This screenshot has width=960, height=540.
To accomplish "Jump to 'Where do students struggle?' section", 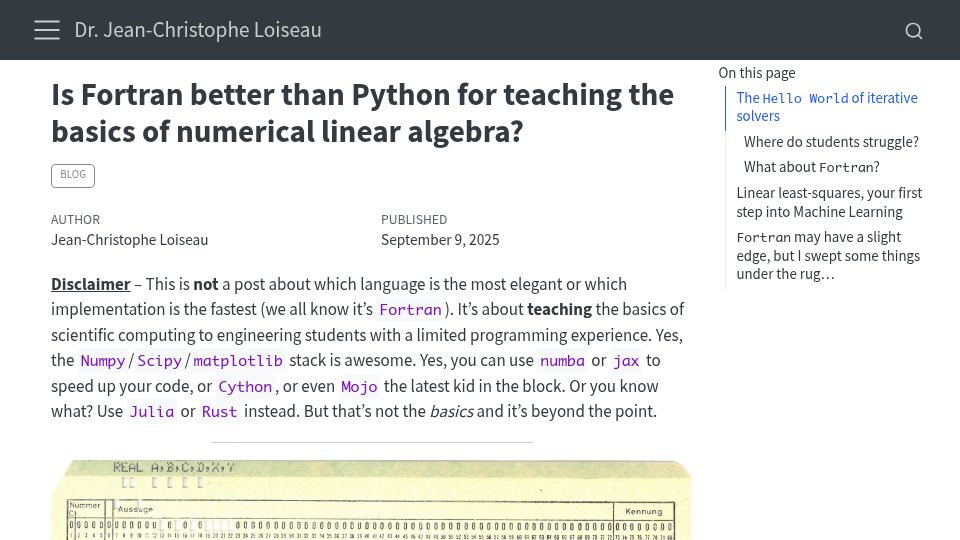I will [x=831, y=142].
